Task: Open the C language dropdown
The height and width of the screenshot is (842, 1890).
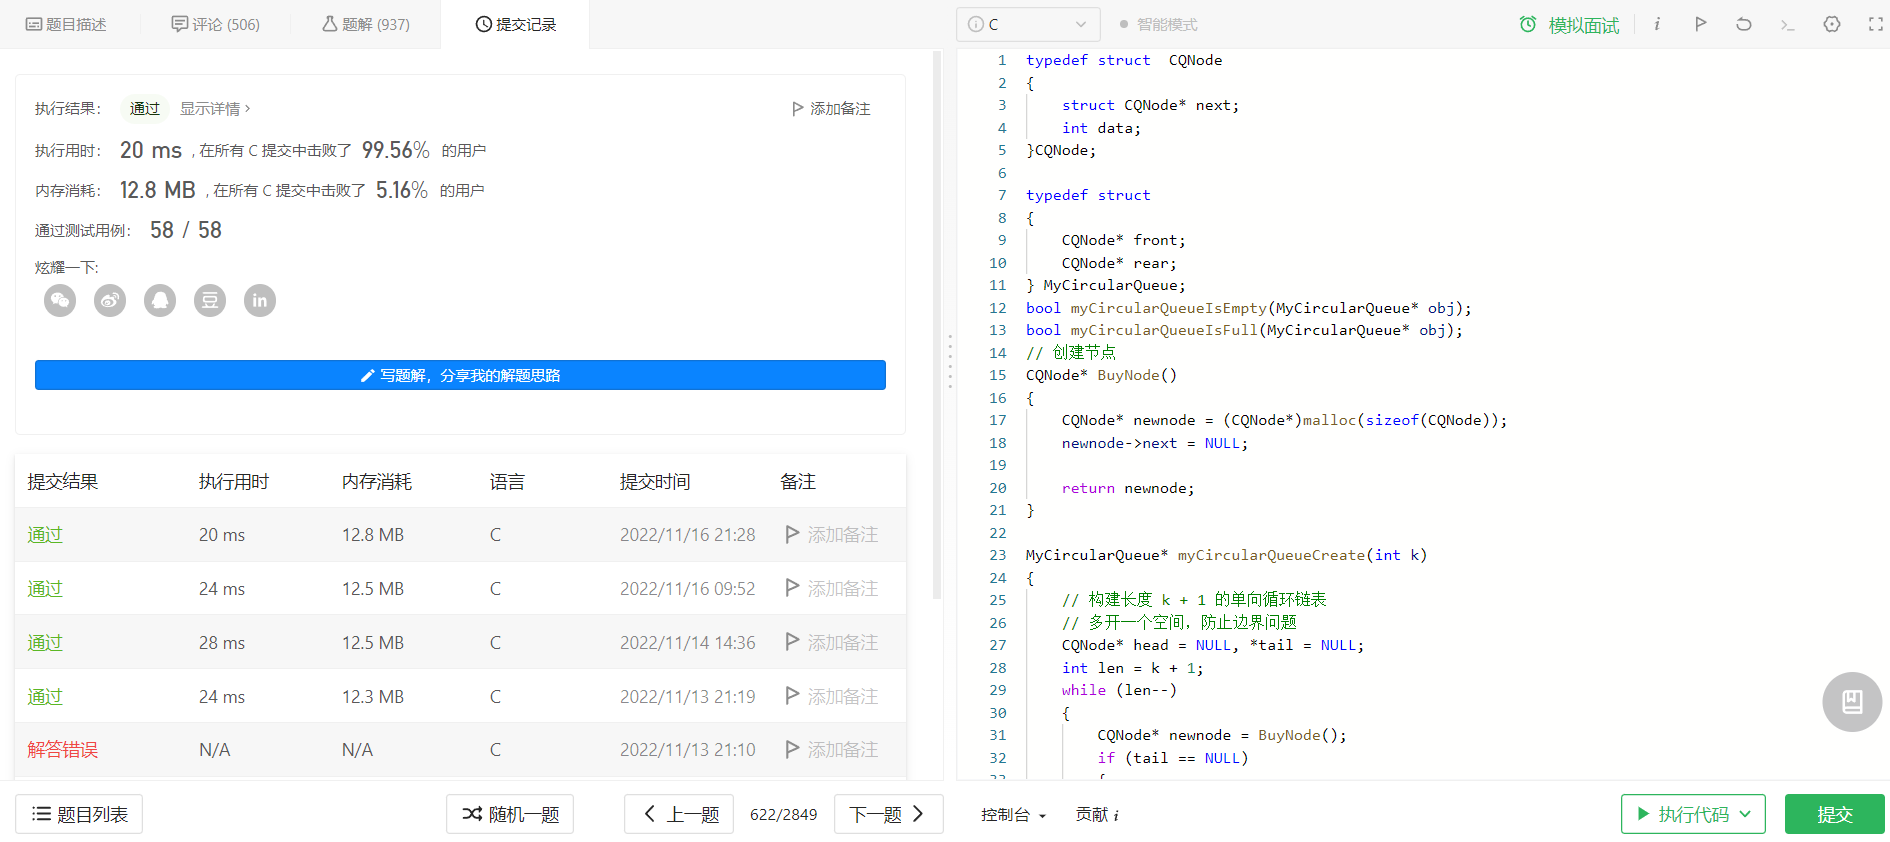Action: point(1028,24)
